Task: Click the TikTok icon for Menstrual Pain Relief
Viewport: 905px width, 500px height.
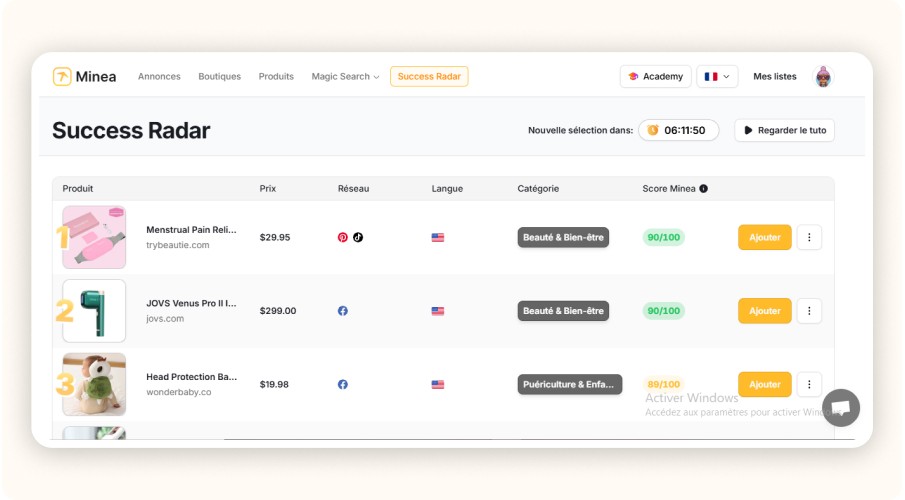Action: (x=358, y=237)
